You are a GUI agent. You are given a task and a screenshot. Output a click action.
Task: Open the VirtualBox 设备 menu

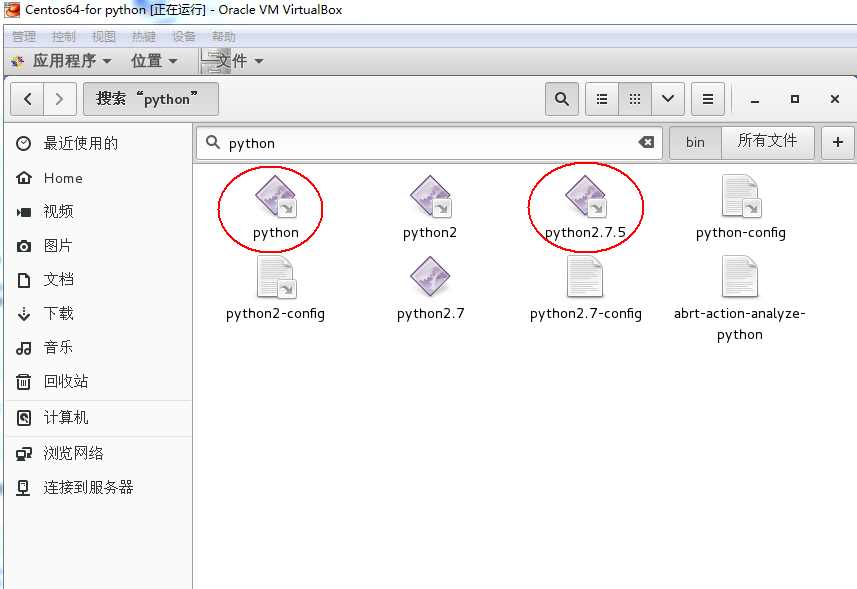184,37
